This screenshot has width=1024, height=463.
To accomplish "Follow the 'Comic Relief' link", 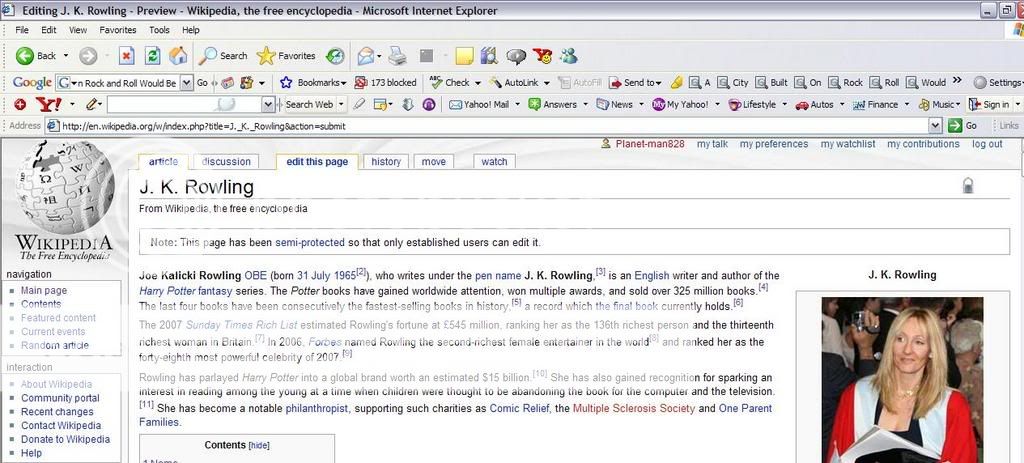I will [519, 408].
